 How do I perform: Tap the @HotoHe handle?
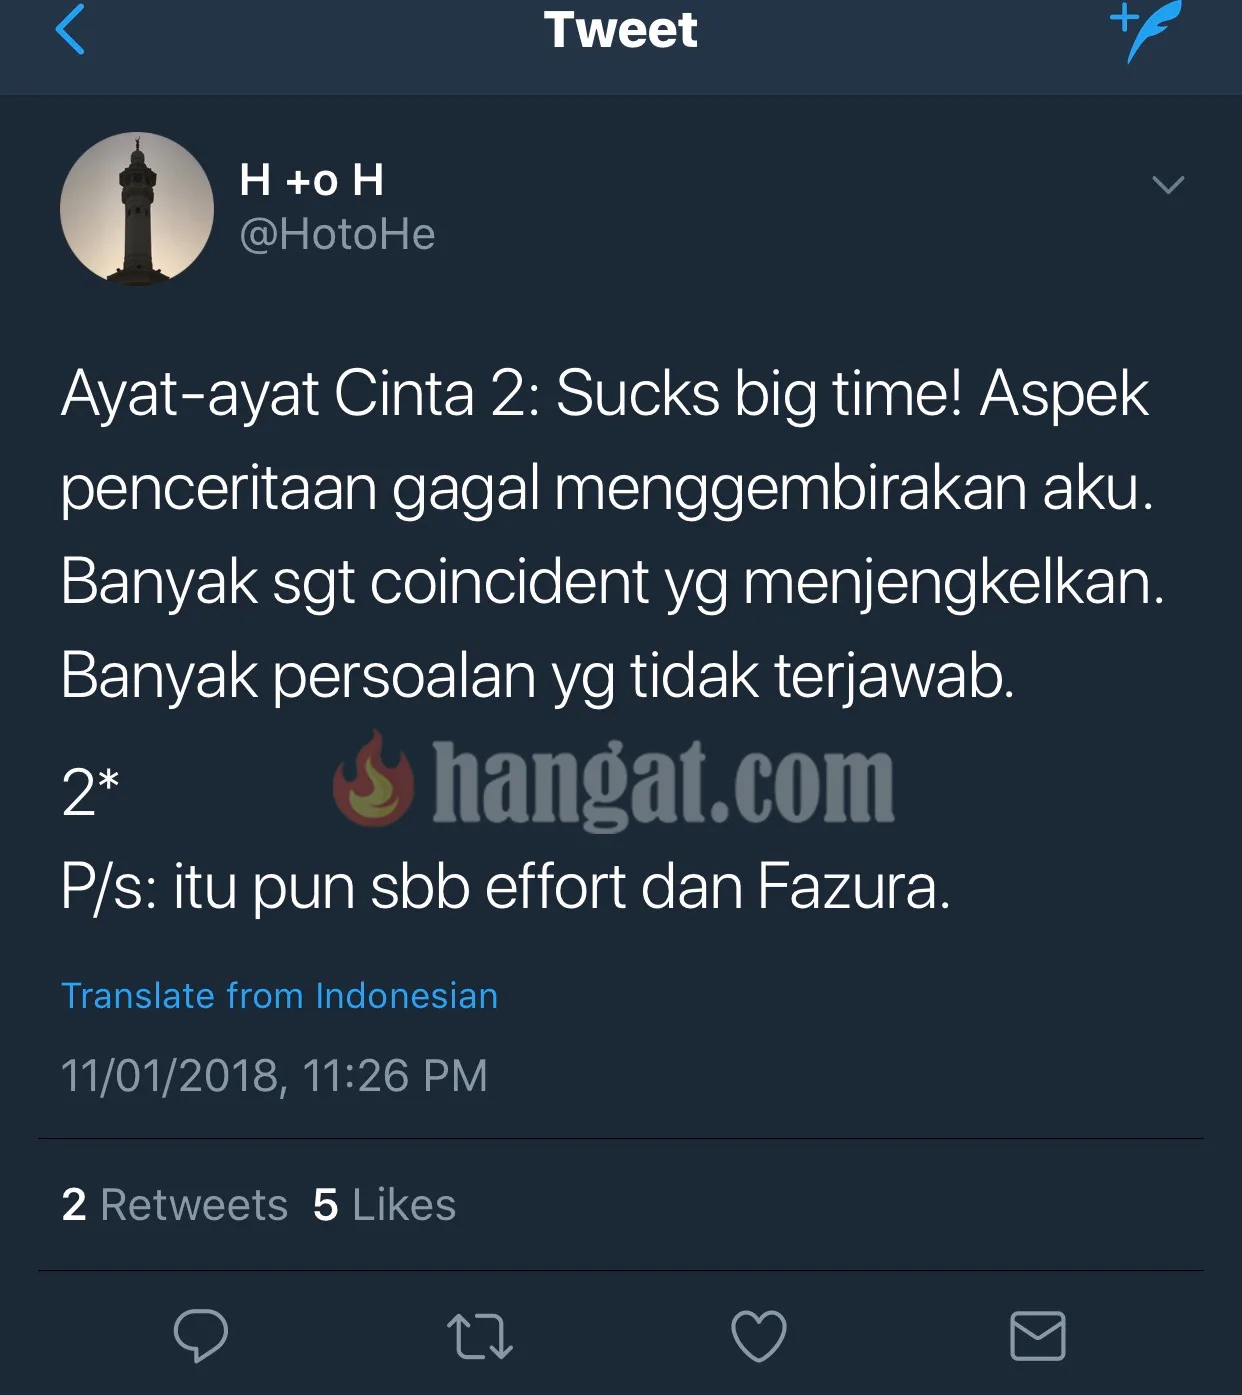tap(338, 235)
